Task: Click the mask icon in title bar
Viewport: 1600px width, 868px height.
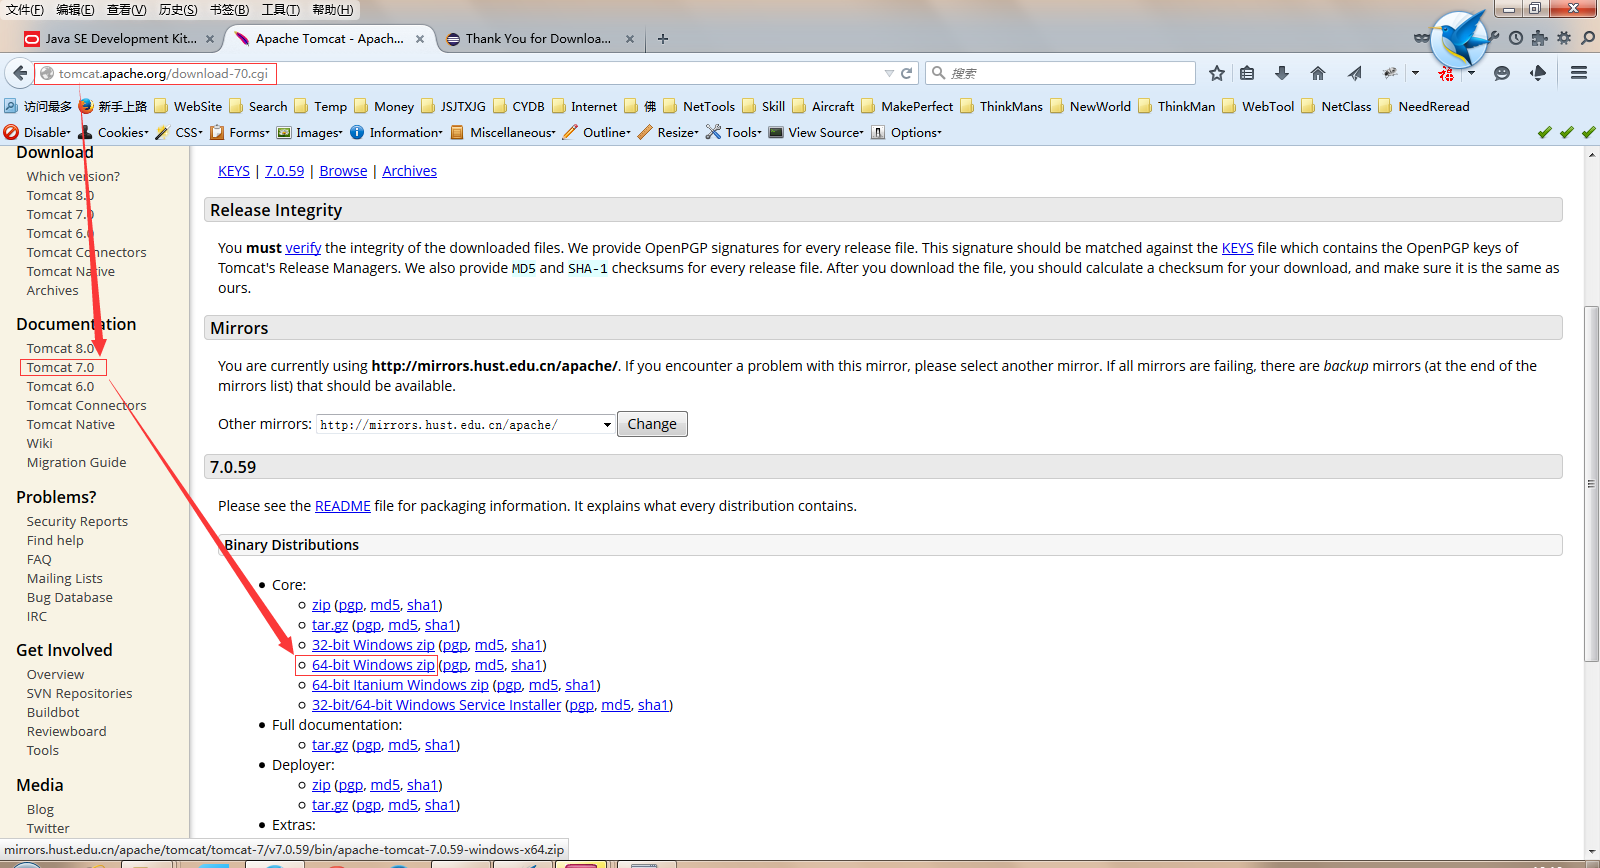Action: [x=1421, y=38]
